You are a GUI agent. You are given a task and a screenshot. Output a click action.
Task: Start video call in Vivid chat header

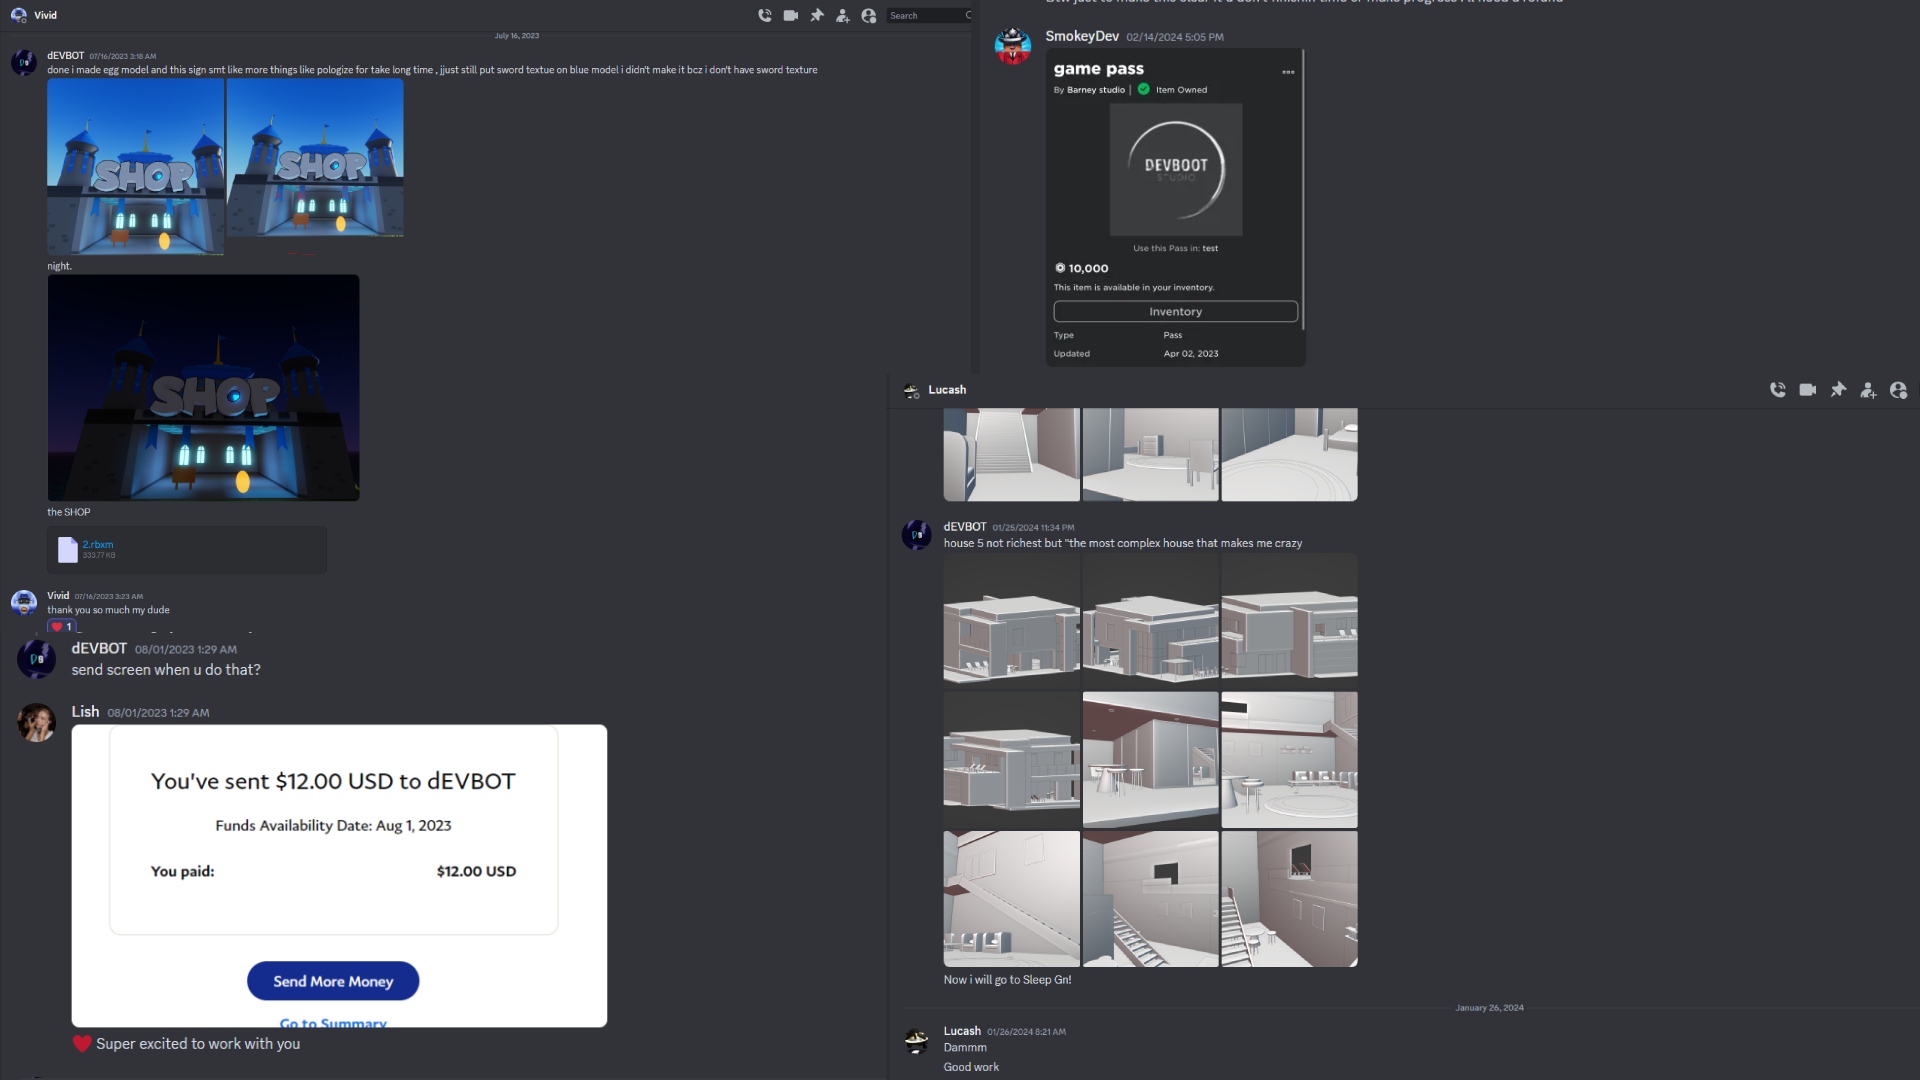point(791,15)
